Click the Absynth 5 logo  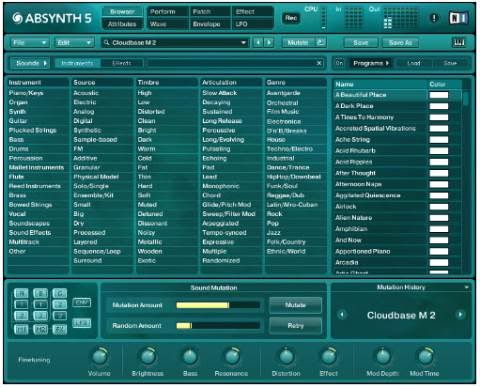click(51, 18)
